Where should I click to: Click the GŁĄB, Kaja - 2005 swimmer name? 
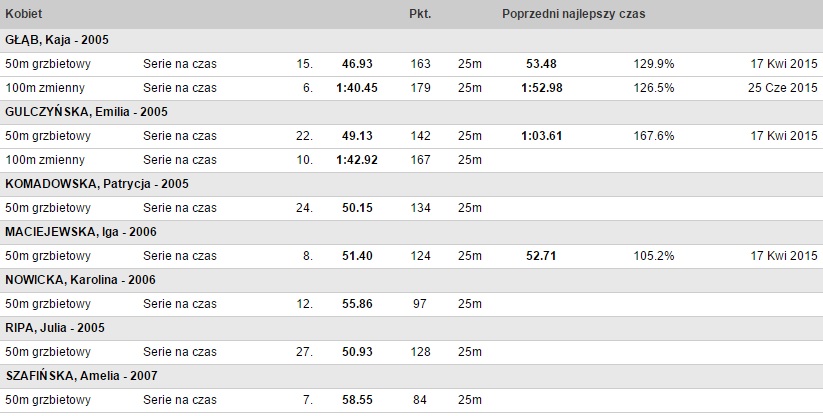click(x=57, y=40)
